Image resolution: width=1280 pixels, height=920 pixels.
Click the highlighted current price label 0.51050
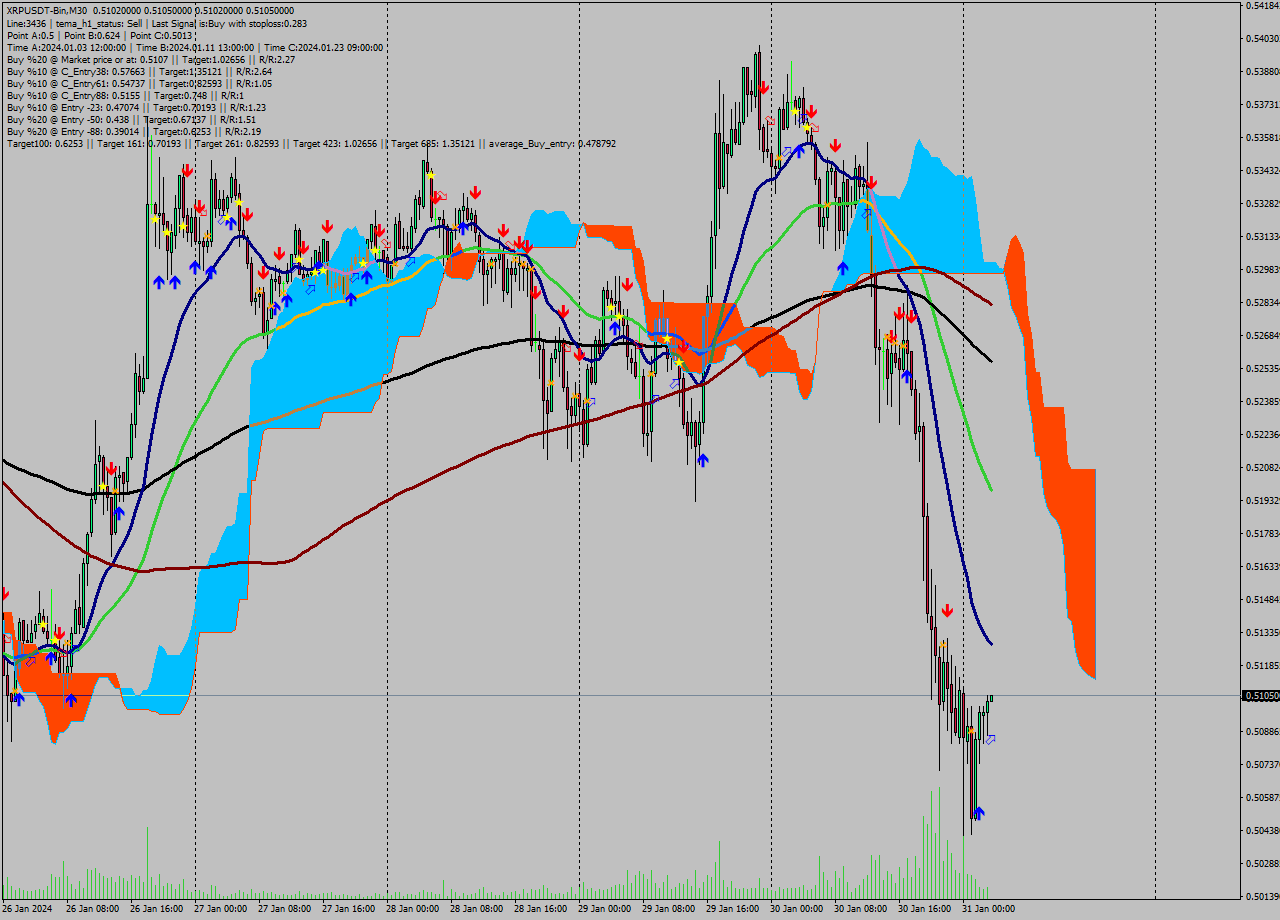click(1260, 695)
